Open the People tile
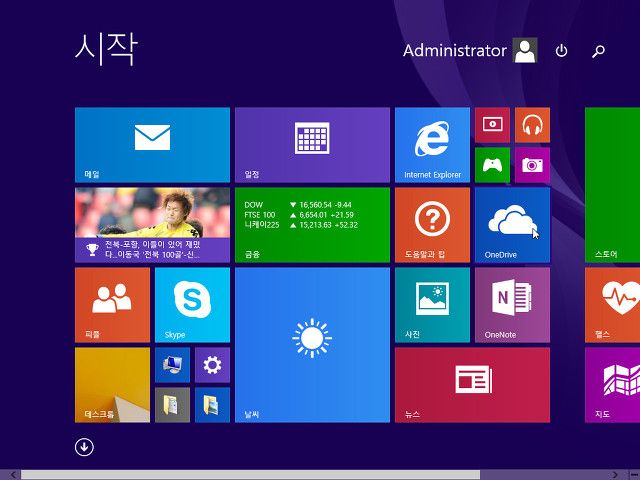 [x=112, y=305]
